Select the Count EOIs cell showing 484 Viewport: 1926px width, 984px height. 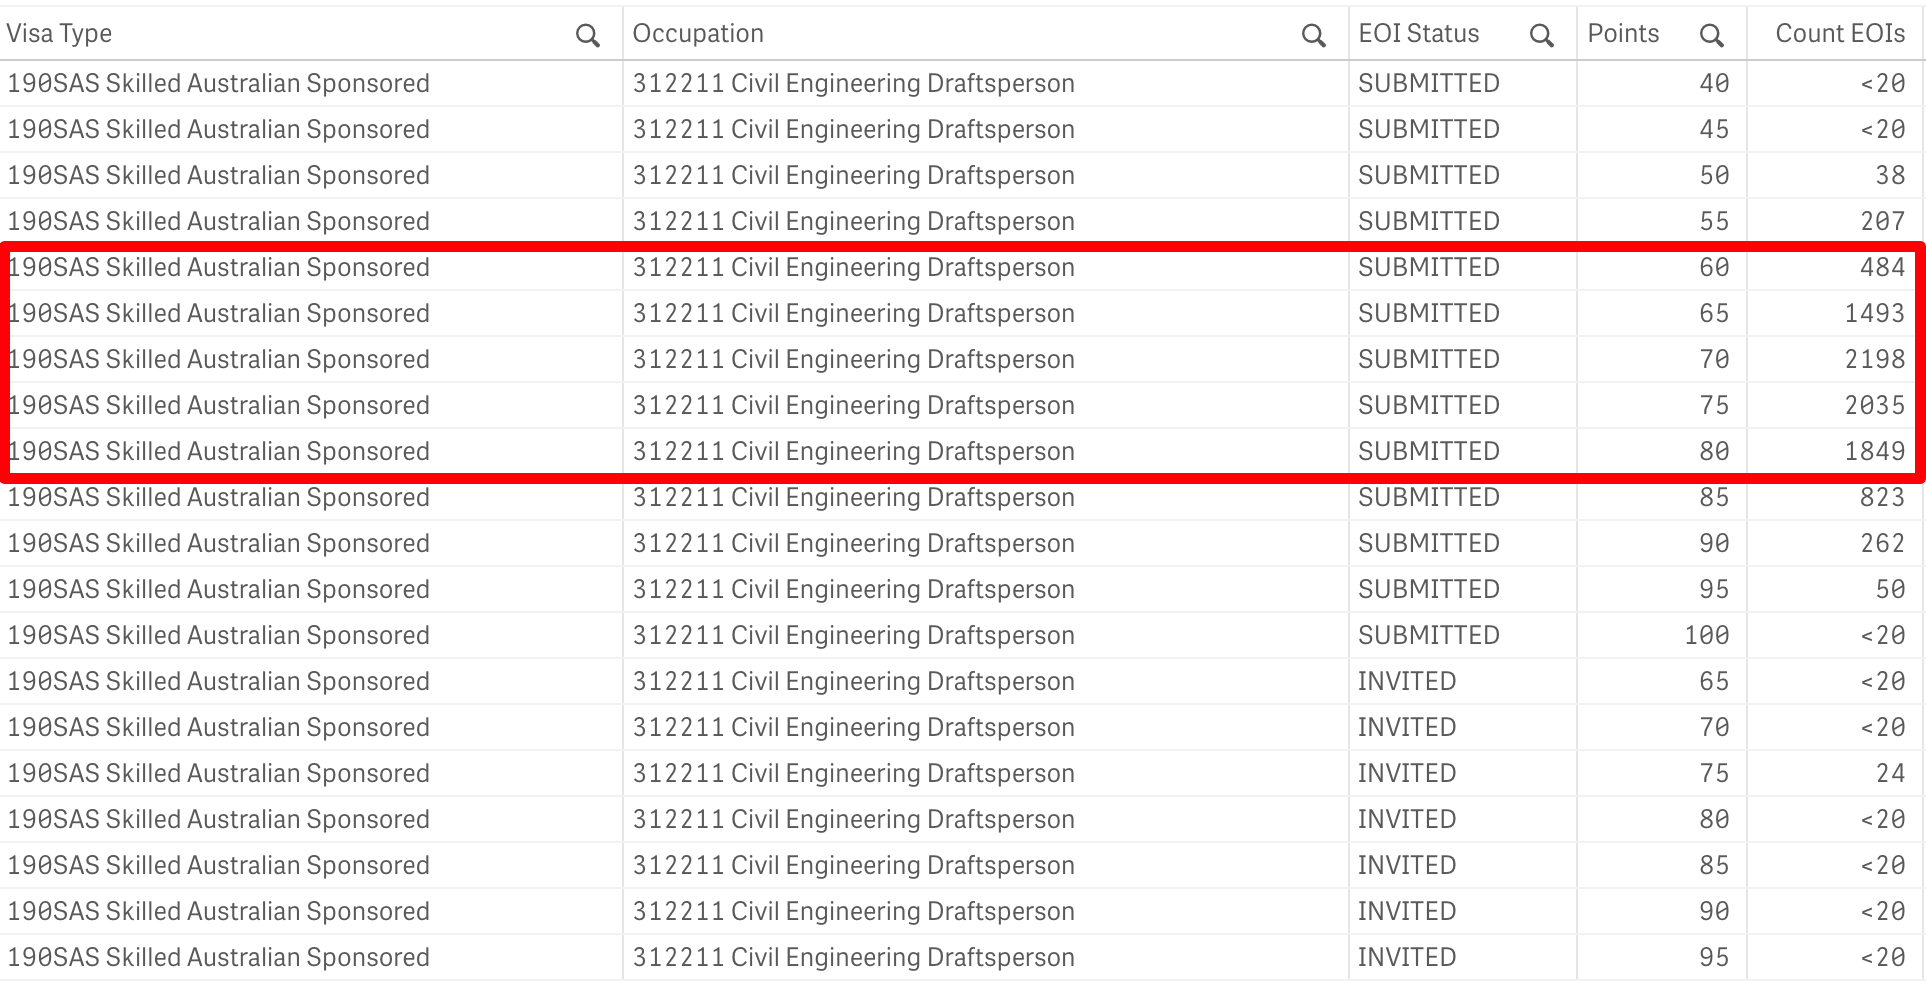(x=1881, y=268)
